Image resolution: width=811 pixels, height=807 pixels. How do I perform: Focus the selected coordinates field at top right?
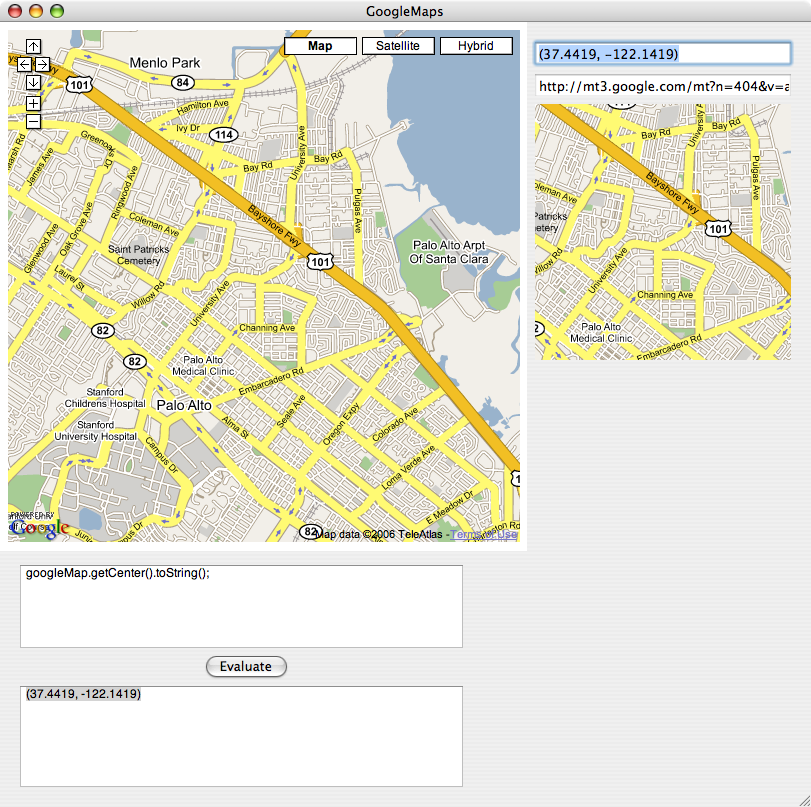tap(663, 54)
